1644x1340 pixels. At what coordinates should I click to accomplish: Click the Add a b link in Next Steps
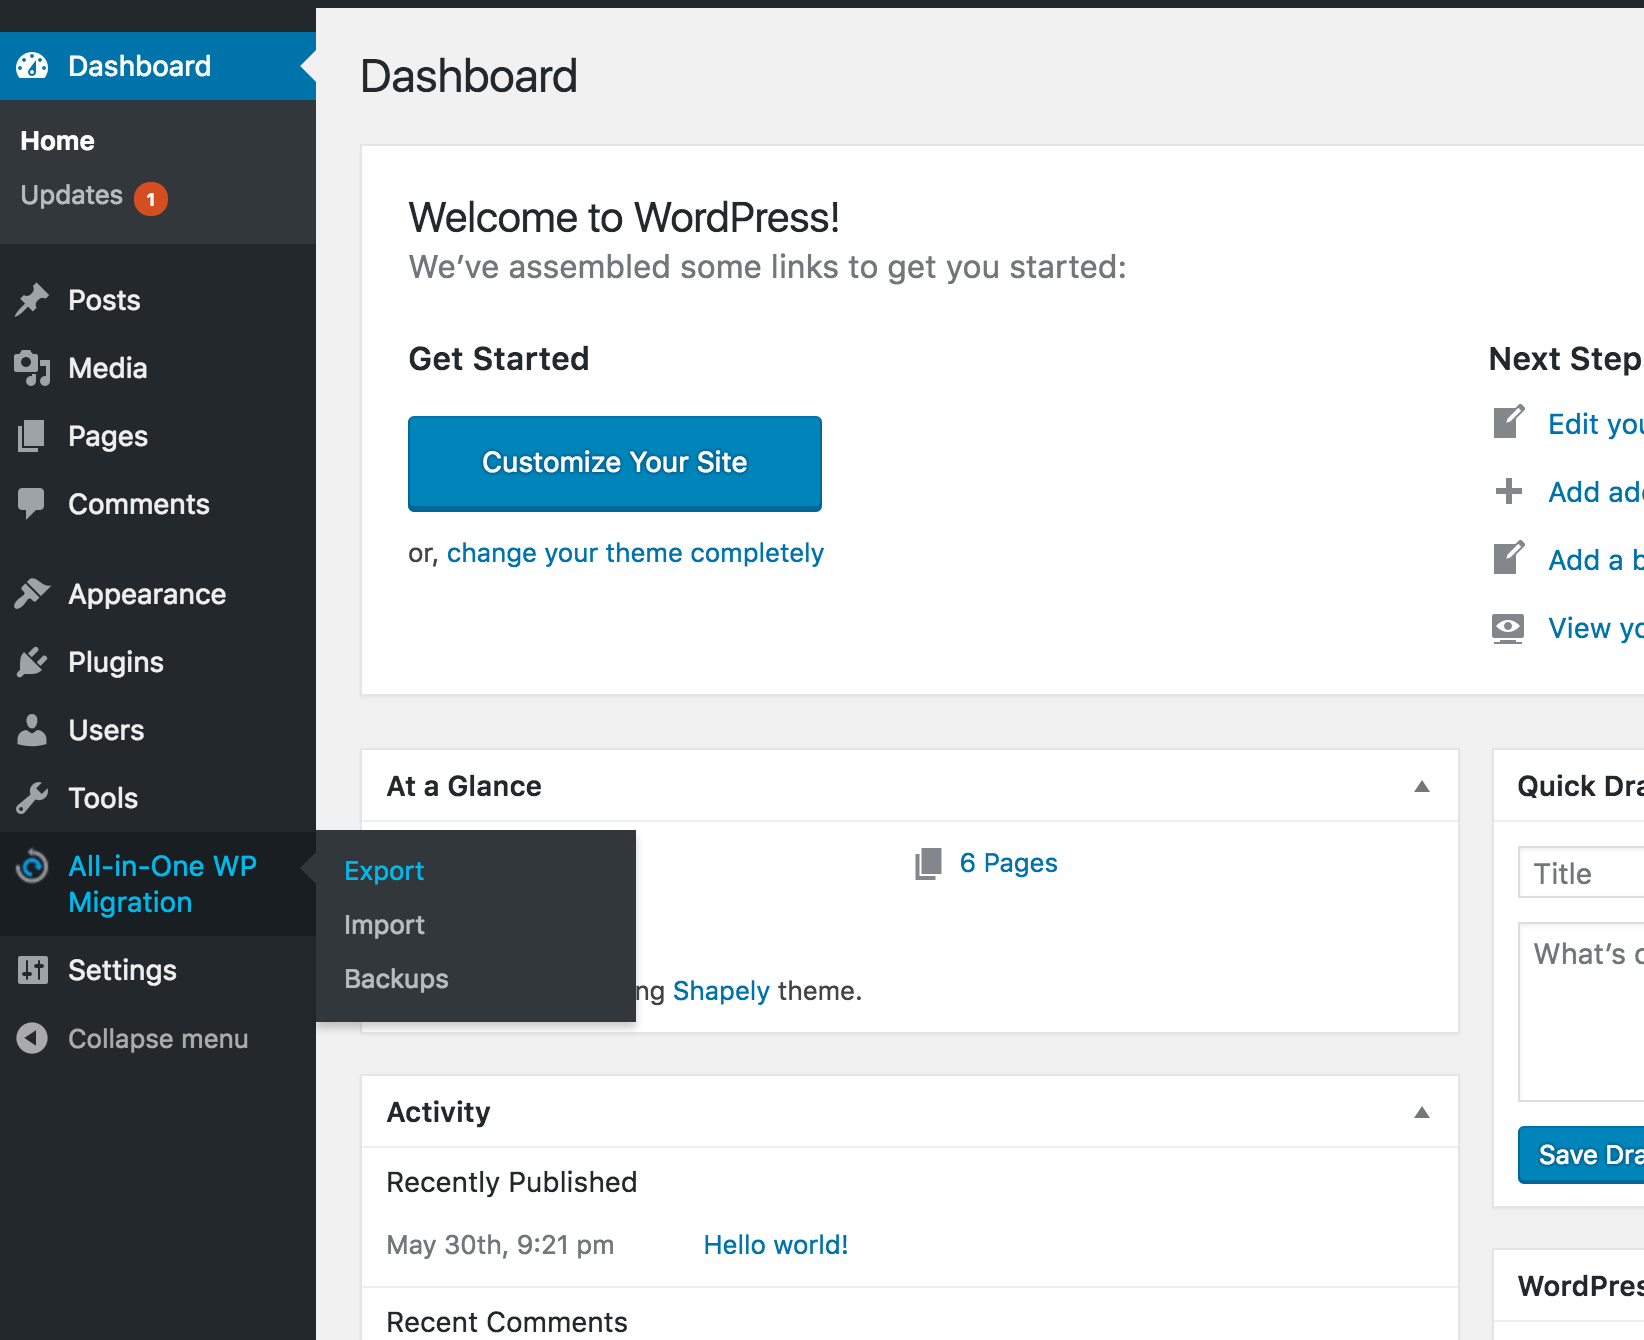pyautogui.click(x=1596, y=560)
